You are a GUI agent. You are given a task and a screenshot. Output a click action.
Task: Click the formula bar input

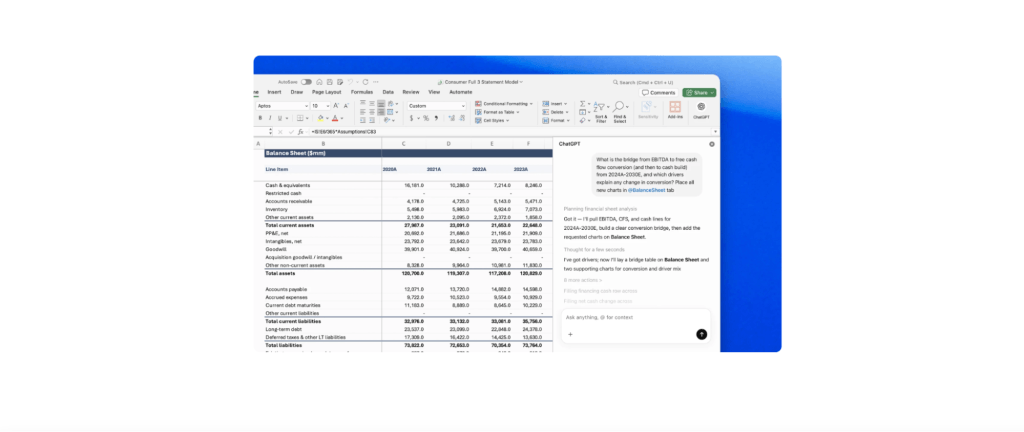click(509, 132)
